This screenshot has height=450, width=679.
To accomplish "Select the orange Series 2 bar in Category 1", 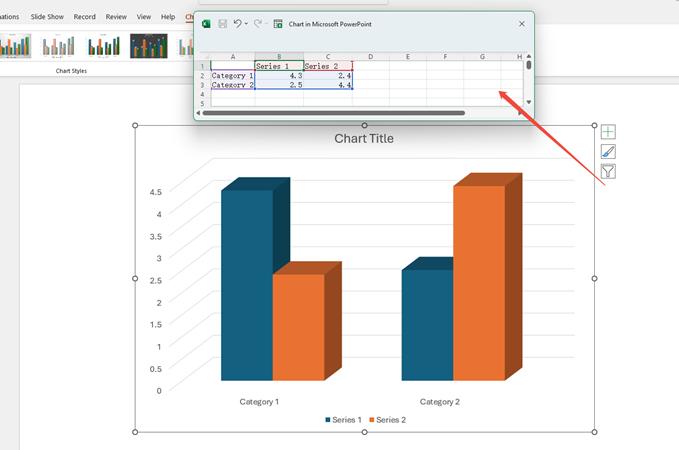I will click(x=299, y=327).
